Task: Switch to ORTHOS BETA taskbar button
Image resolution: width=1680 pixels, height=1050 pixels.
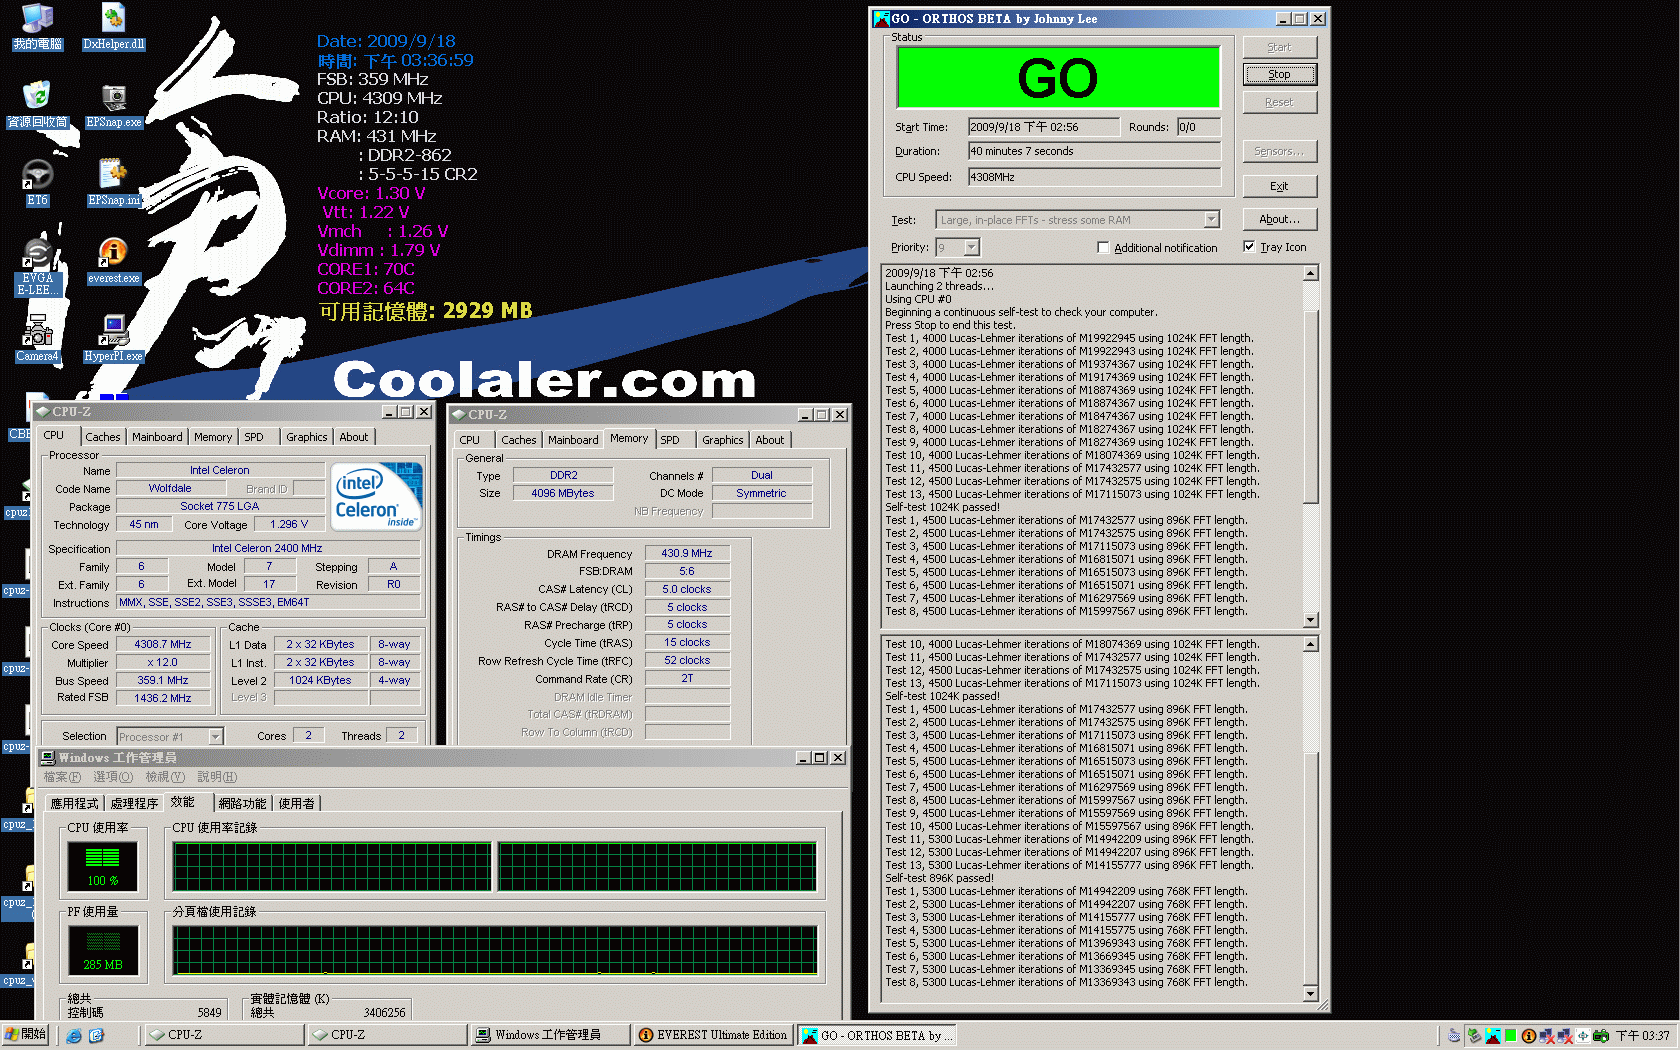Action: (x=877, y=1035)
